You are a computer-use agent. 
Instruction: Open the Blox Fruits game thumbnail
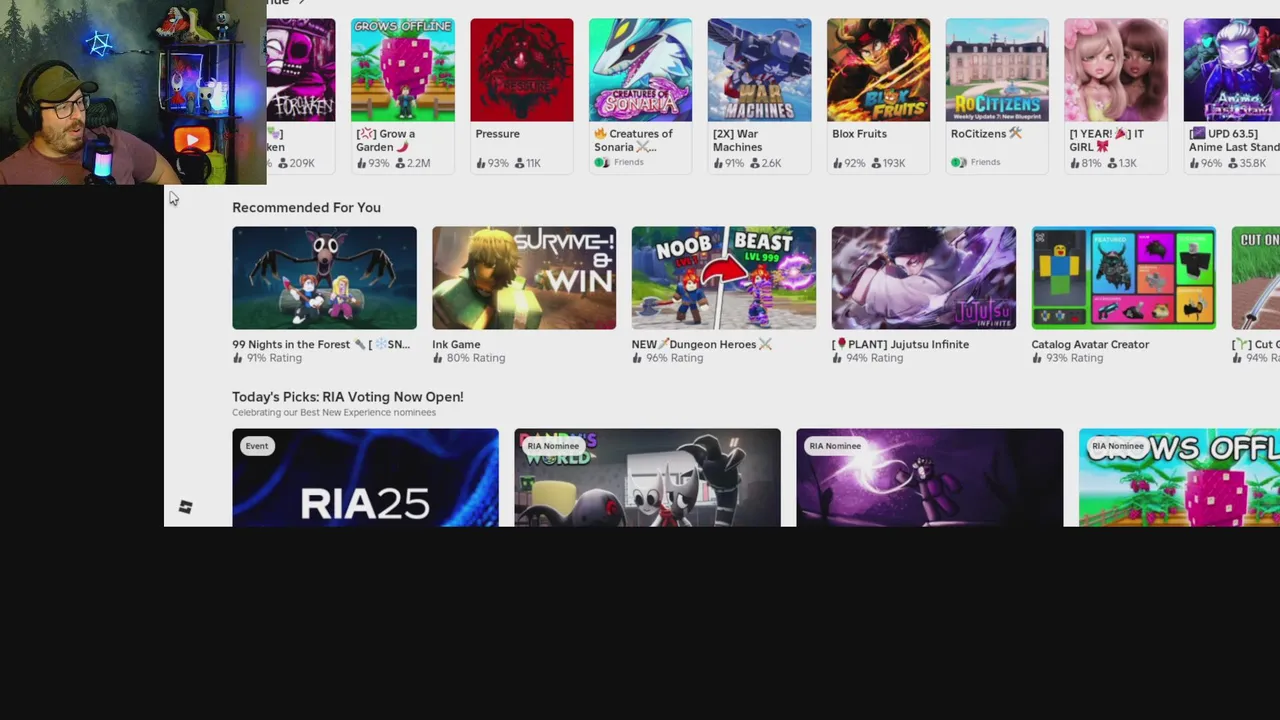tap(878, 70)
